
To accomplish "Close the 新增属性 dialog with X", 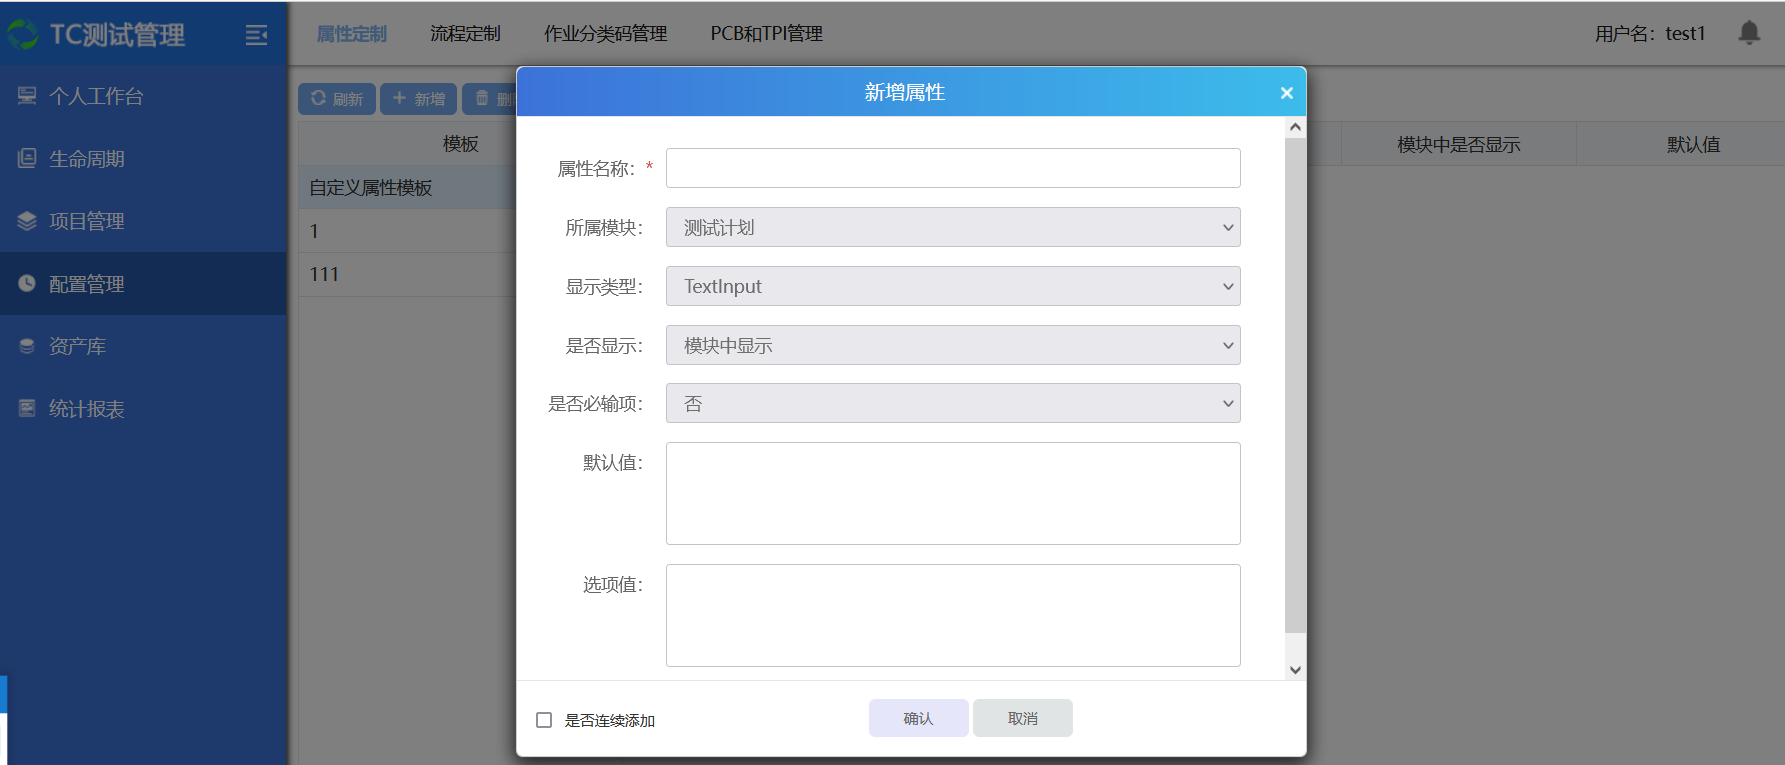I will [1286, 93].
